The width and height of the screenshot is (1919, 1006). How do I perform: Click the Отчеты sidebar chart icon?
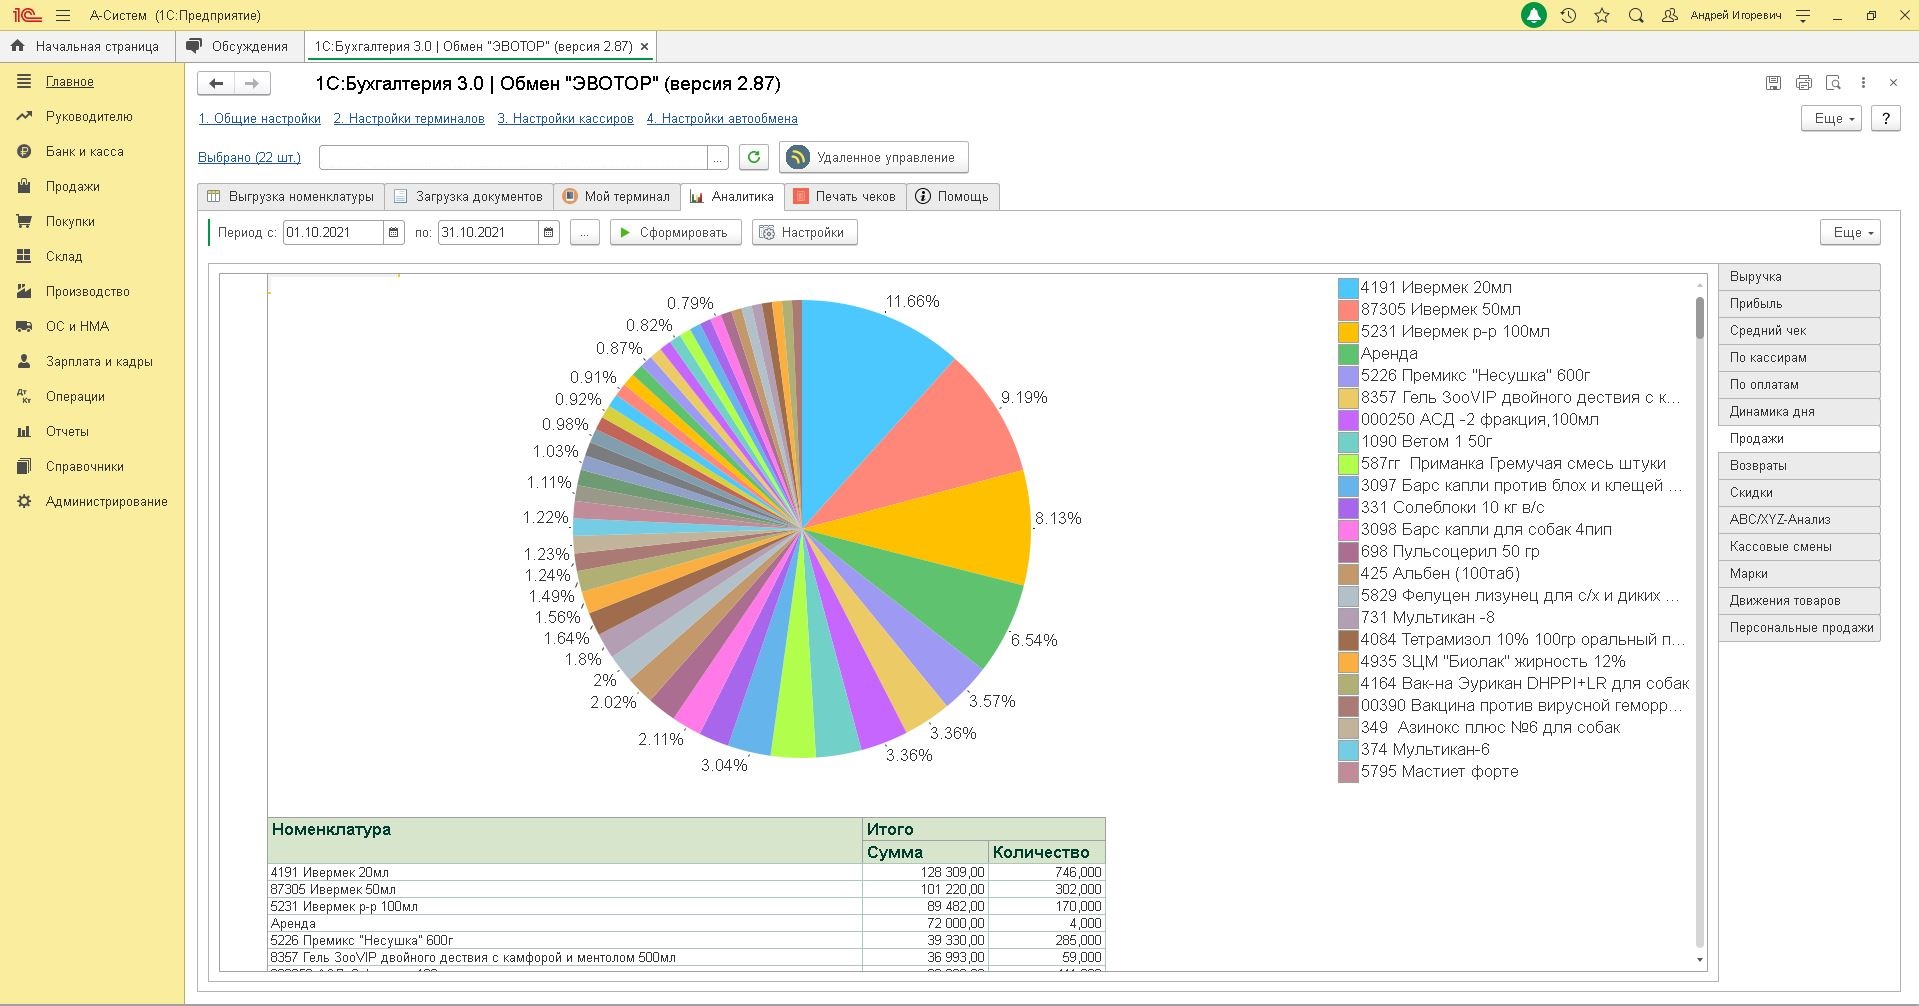[x=24, y=432]
